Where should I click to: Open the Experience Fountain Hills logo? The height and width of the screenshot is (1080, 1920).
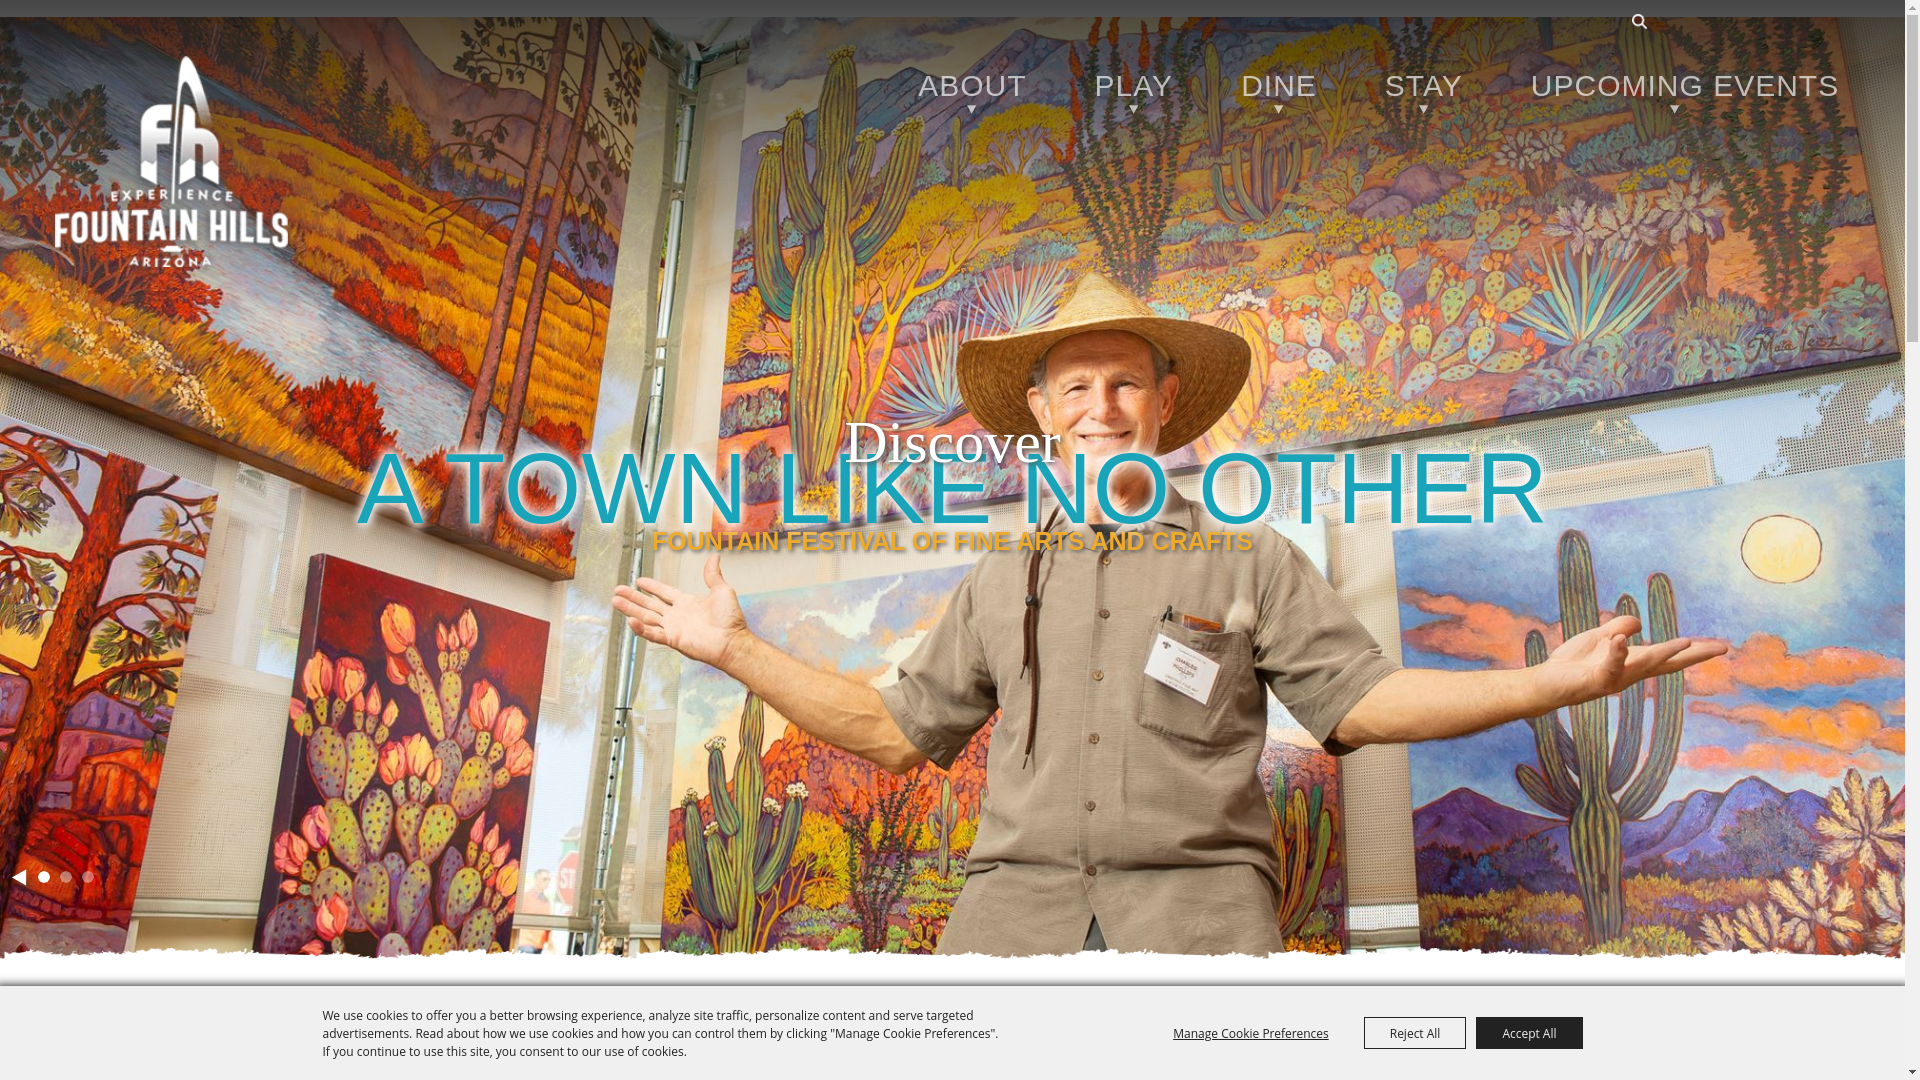(171, 162)
